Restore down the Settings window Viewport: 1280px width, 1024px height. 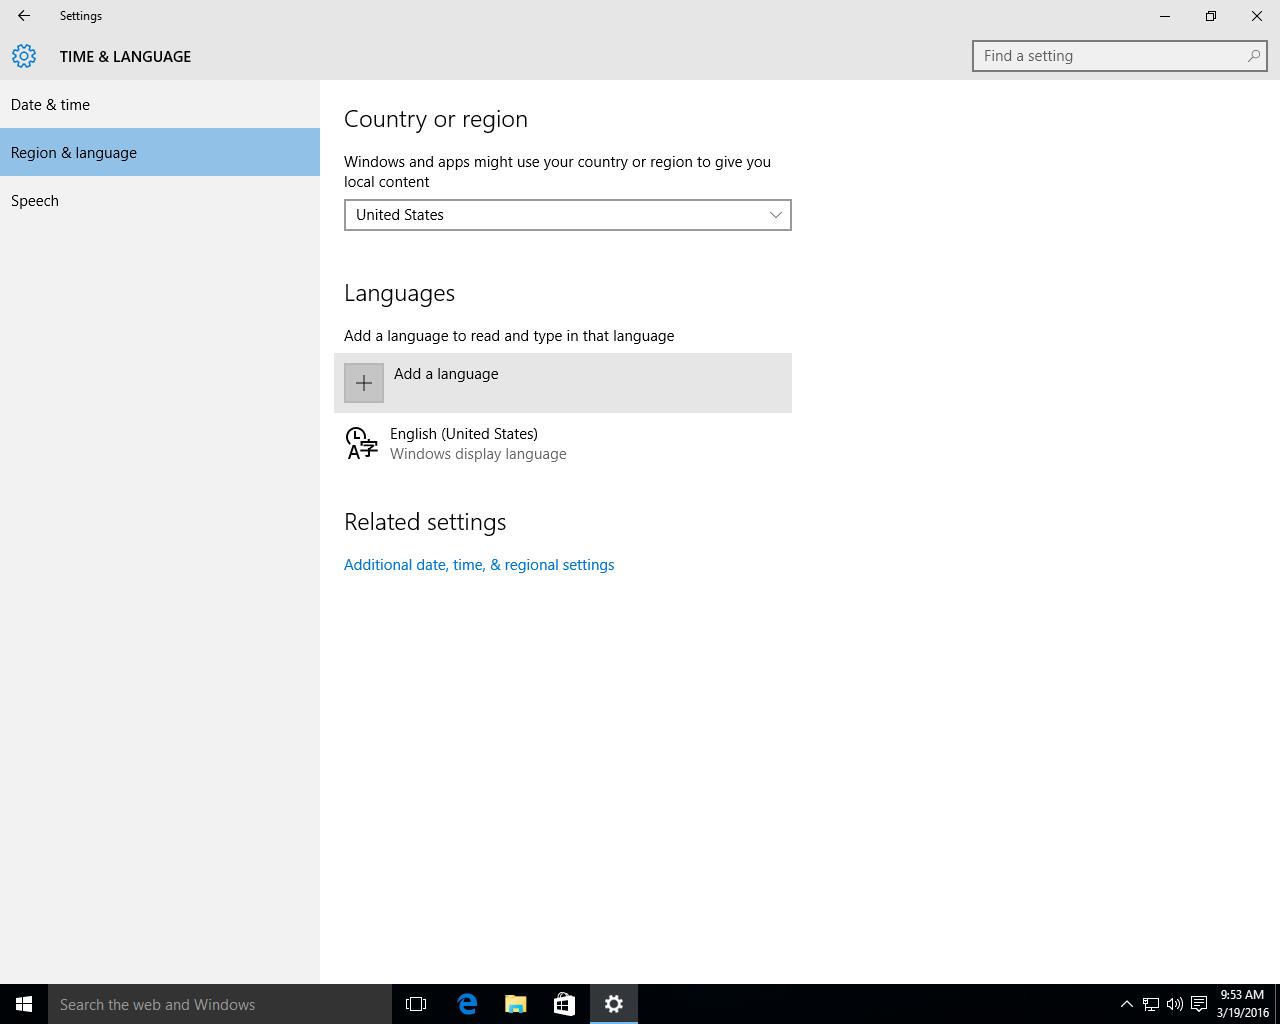tap(1211, 16)
